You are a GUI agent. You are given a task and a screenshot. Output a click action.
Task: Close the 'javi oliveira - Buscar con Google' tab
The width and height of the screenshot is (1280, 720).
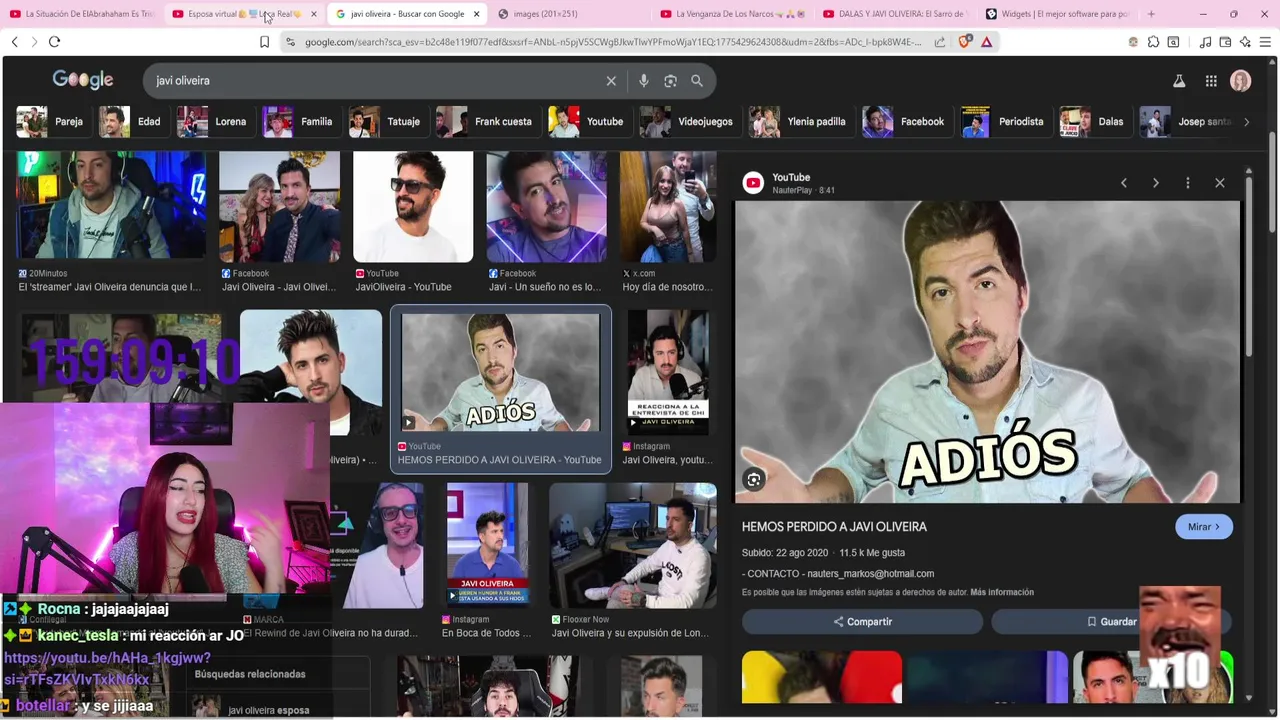(476, 14)
